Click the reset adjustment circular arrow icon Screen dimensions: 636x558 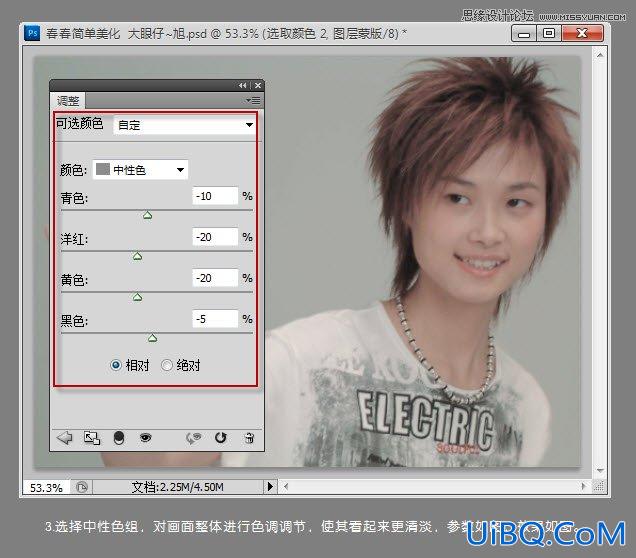click(x=221, y=438)
